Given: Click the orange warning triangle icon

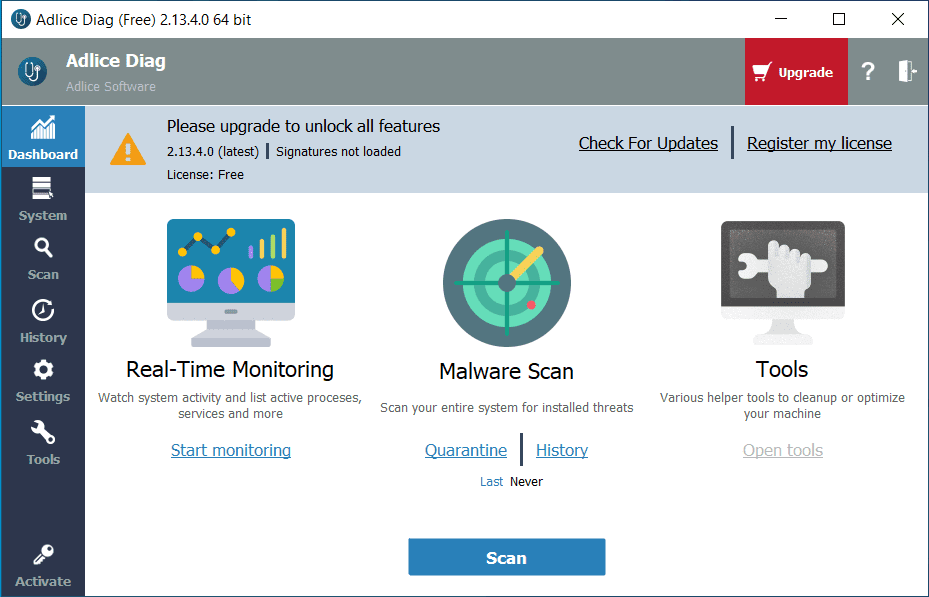Looking at the screenshot, I should click(127, 149).
